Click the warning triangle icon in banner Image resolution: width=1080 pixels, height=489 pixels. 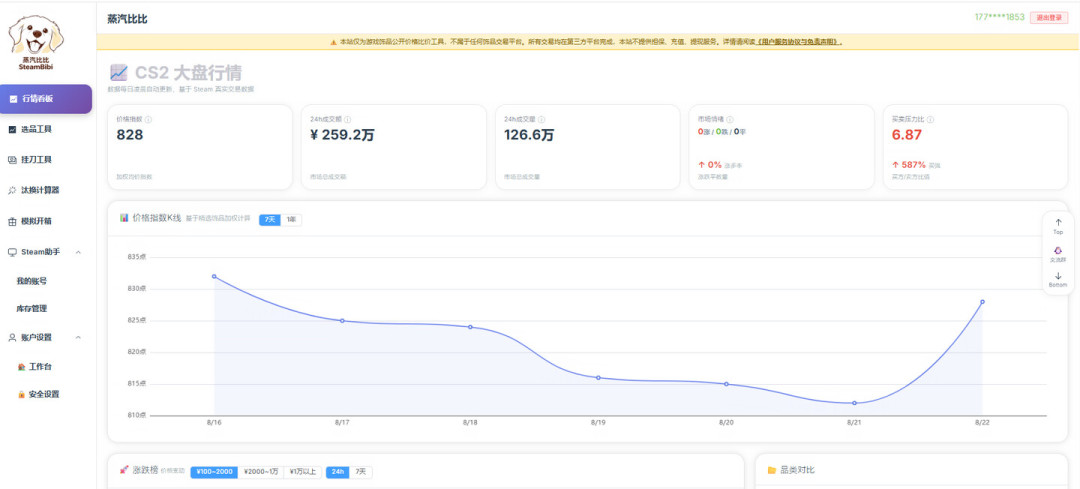(x=334, y=42)
